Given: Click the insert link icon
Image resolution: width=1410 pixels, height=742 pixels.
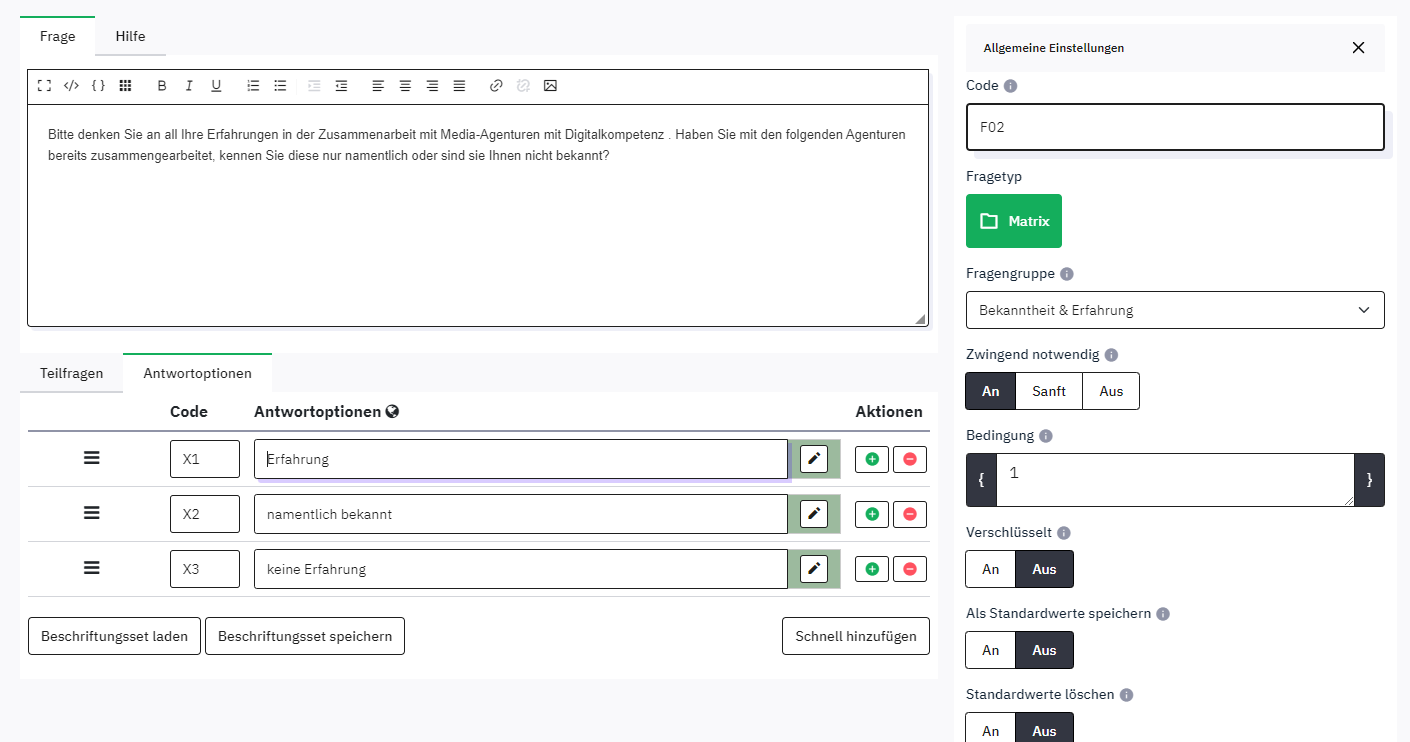Looking at the screenshot, I should point(496,86).
